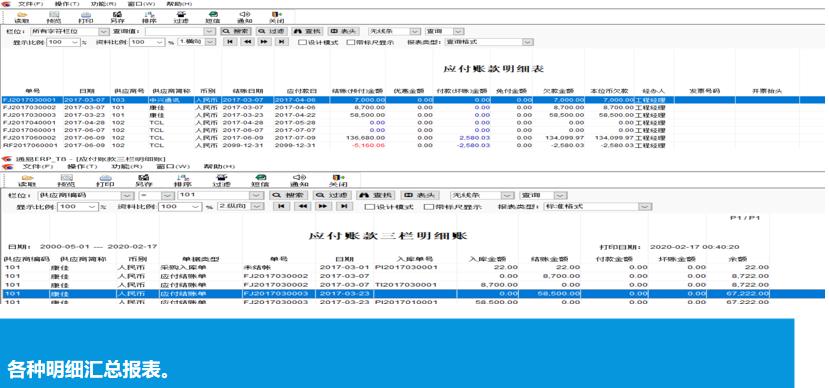Open 显示比例 dropdown in upper 明细表 window
This screenshot has width=829, height=388.
pos(75,42)
